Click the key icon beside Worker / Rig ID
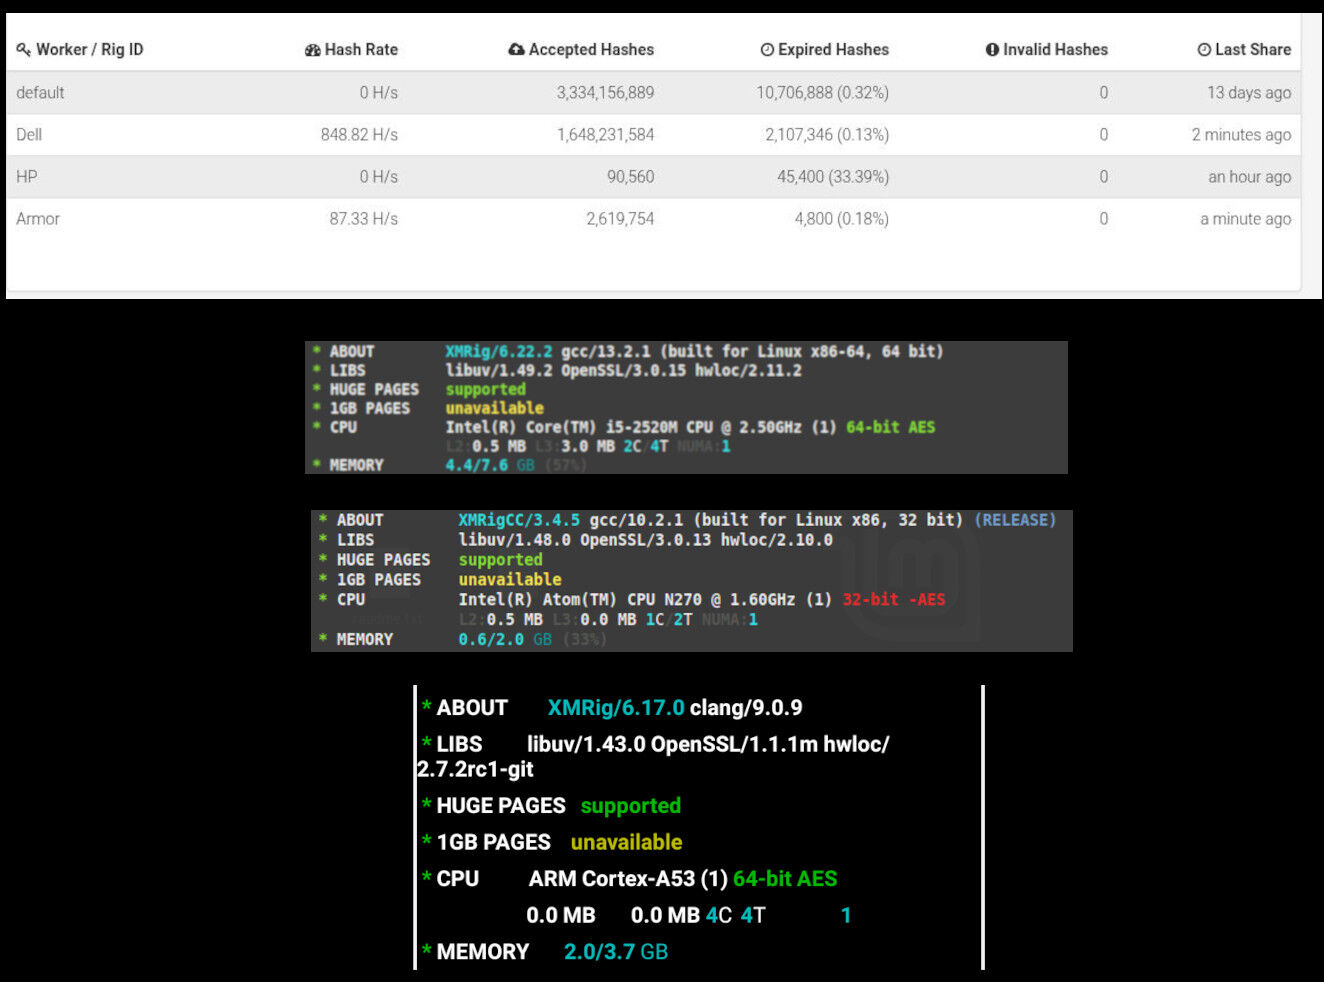 coord(24,50)
